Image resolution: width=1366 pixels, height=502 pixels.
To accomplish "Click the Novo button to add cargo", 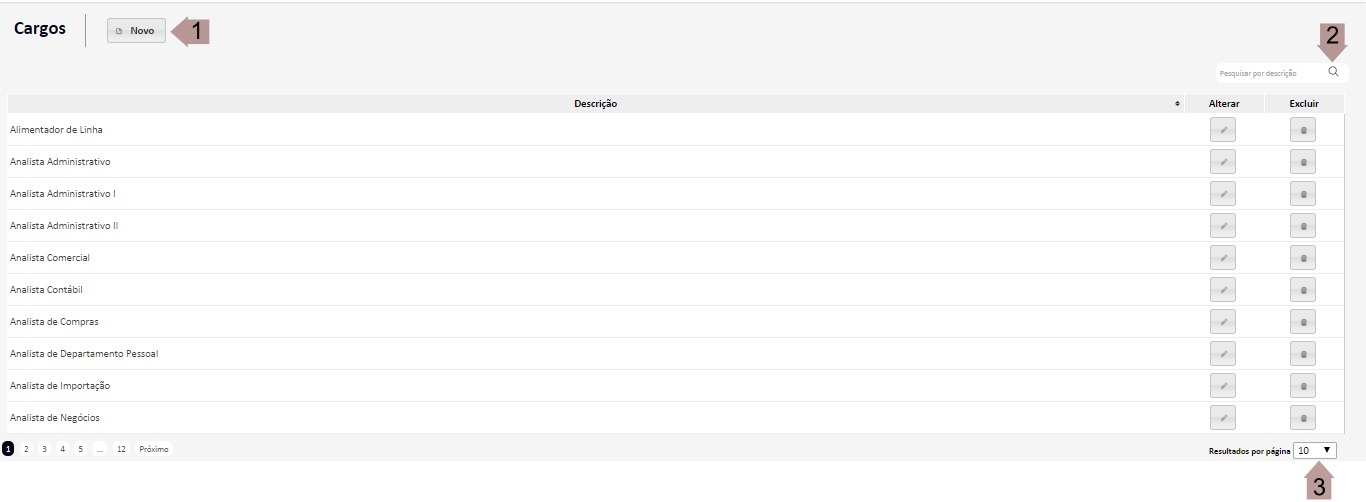I will [136, 31].
